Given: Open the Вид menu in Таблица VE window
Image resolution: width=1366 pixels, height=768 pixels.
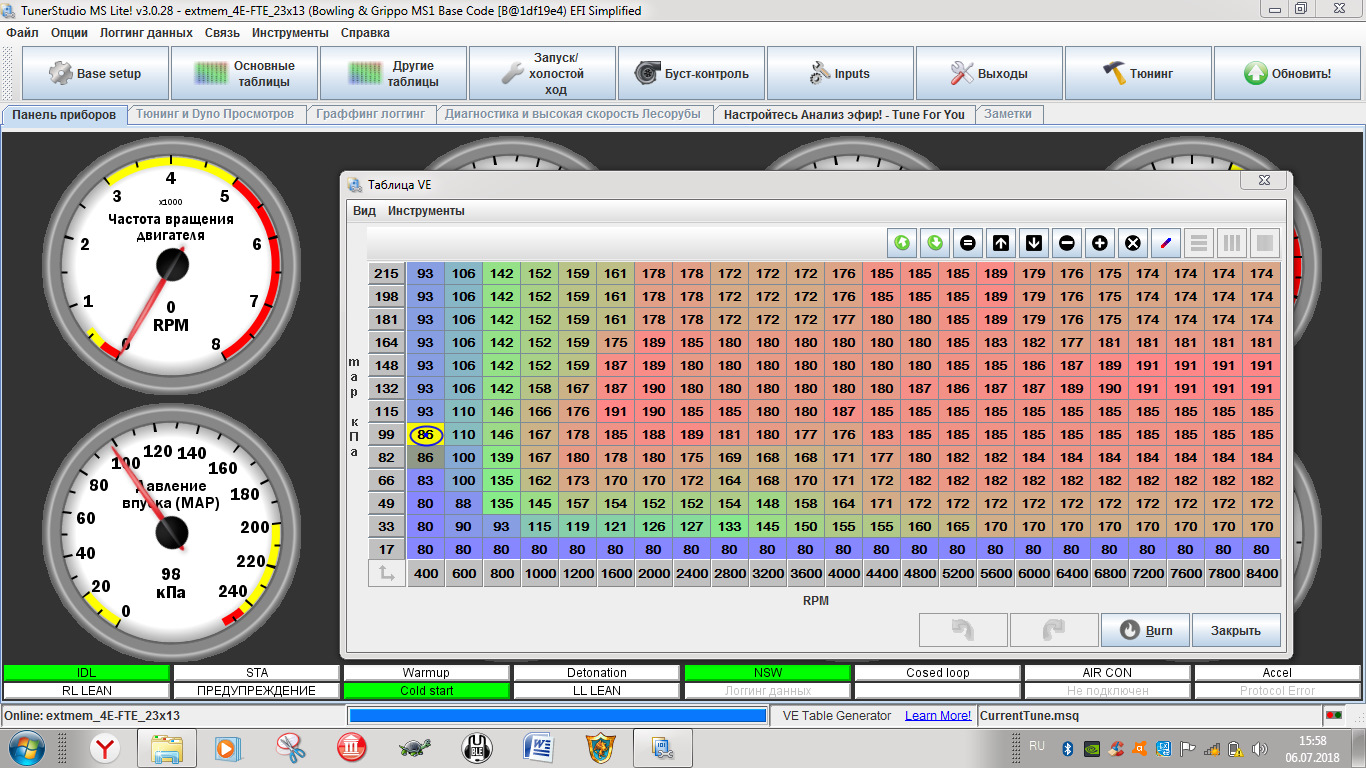Looking at the screenshot, I should coord(364,211).
